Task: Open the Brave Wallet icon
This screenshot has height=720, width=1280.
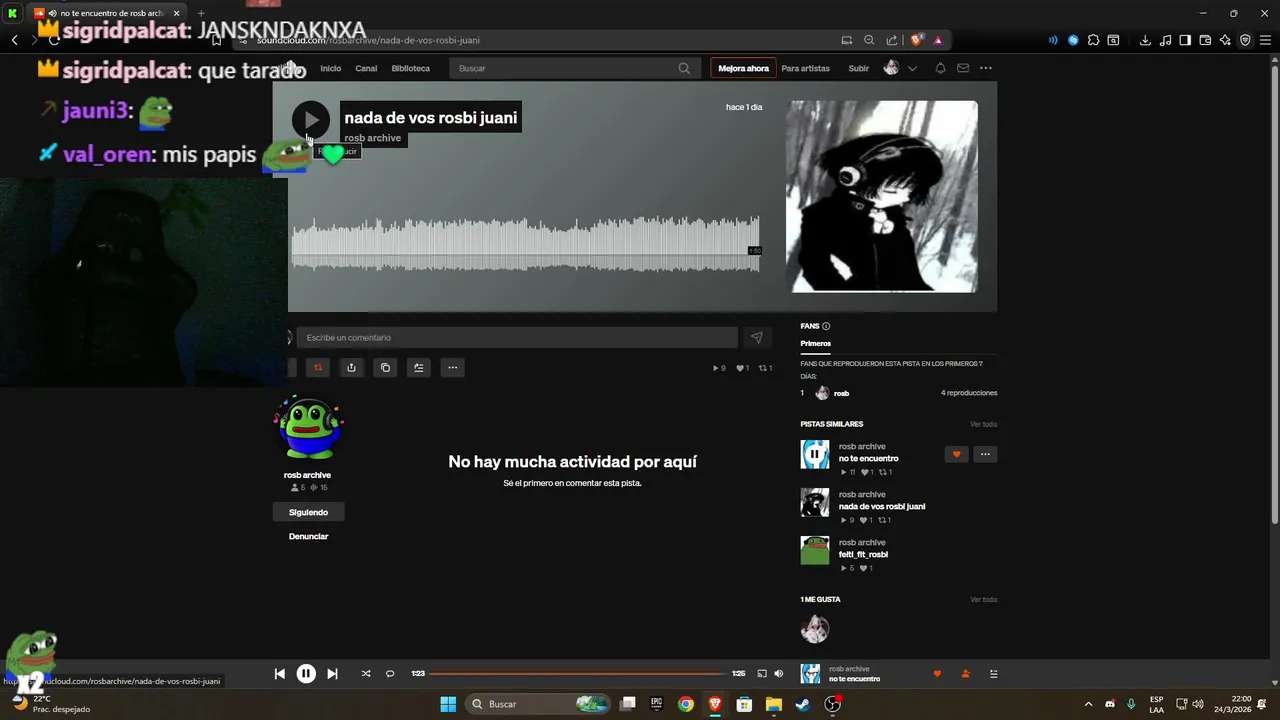Action: coord(1205,40)
